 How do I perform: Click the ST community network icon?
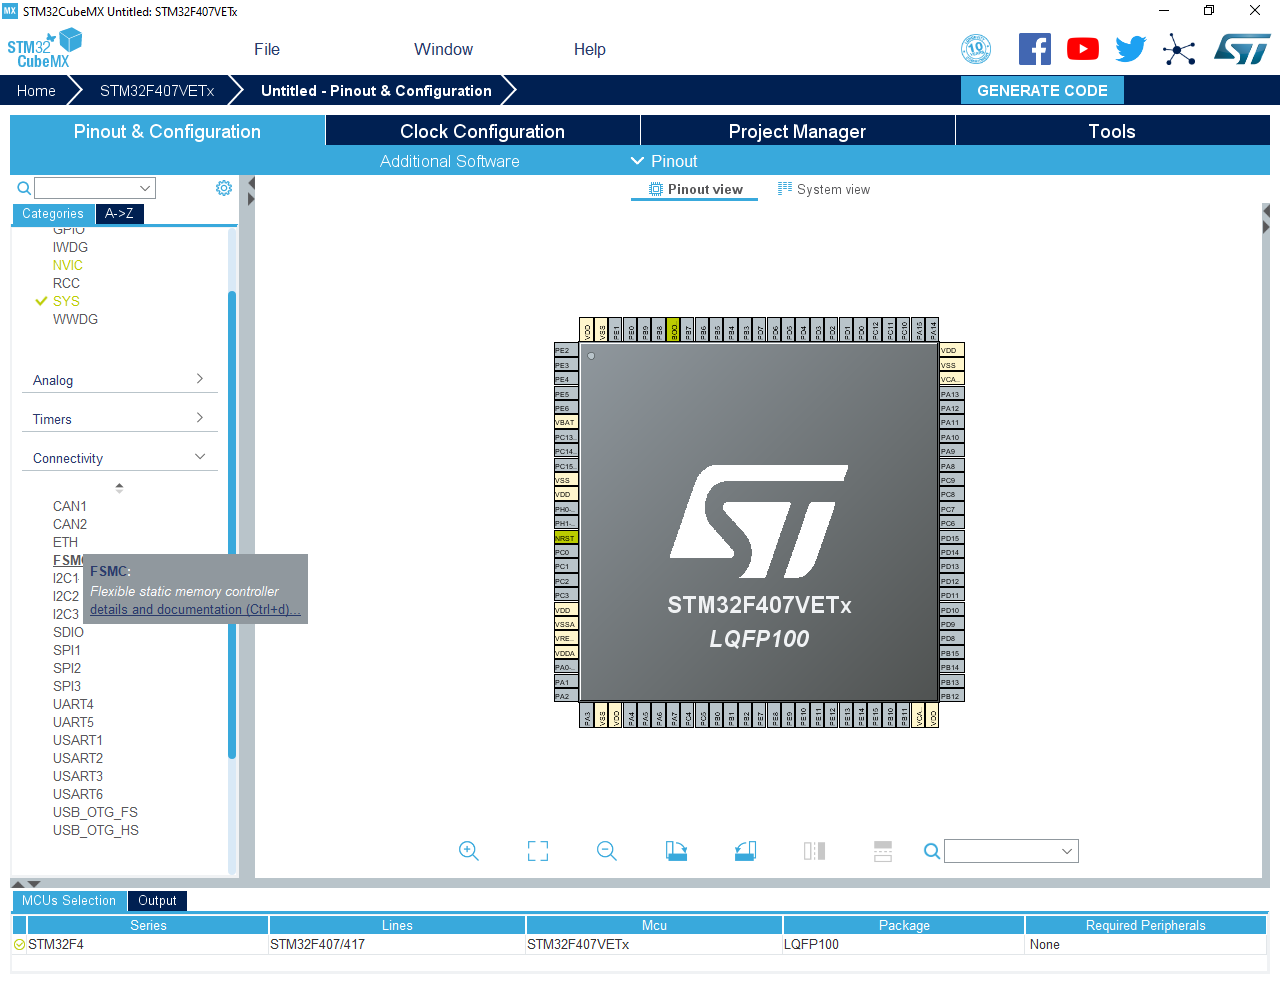(1179, 49)
